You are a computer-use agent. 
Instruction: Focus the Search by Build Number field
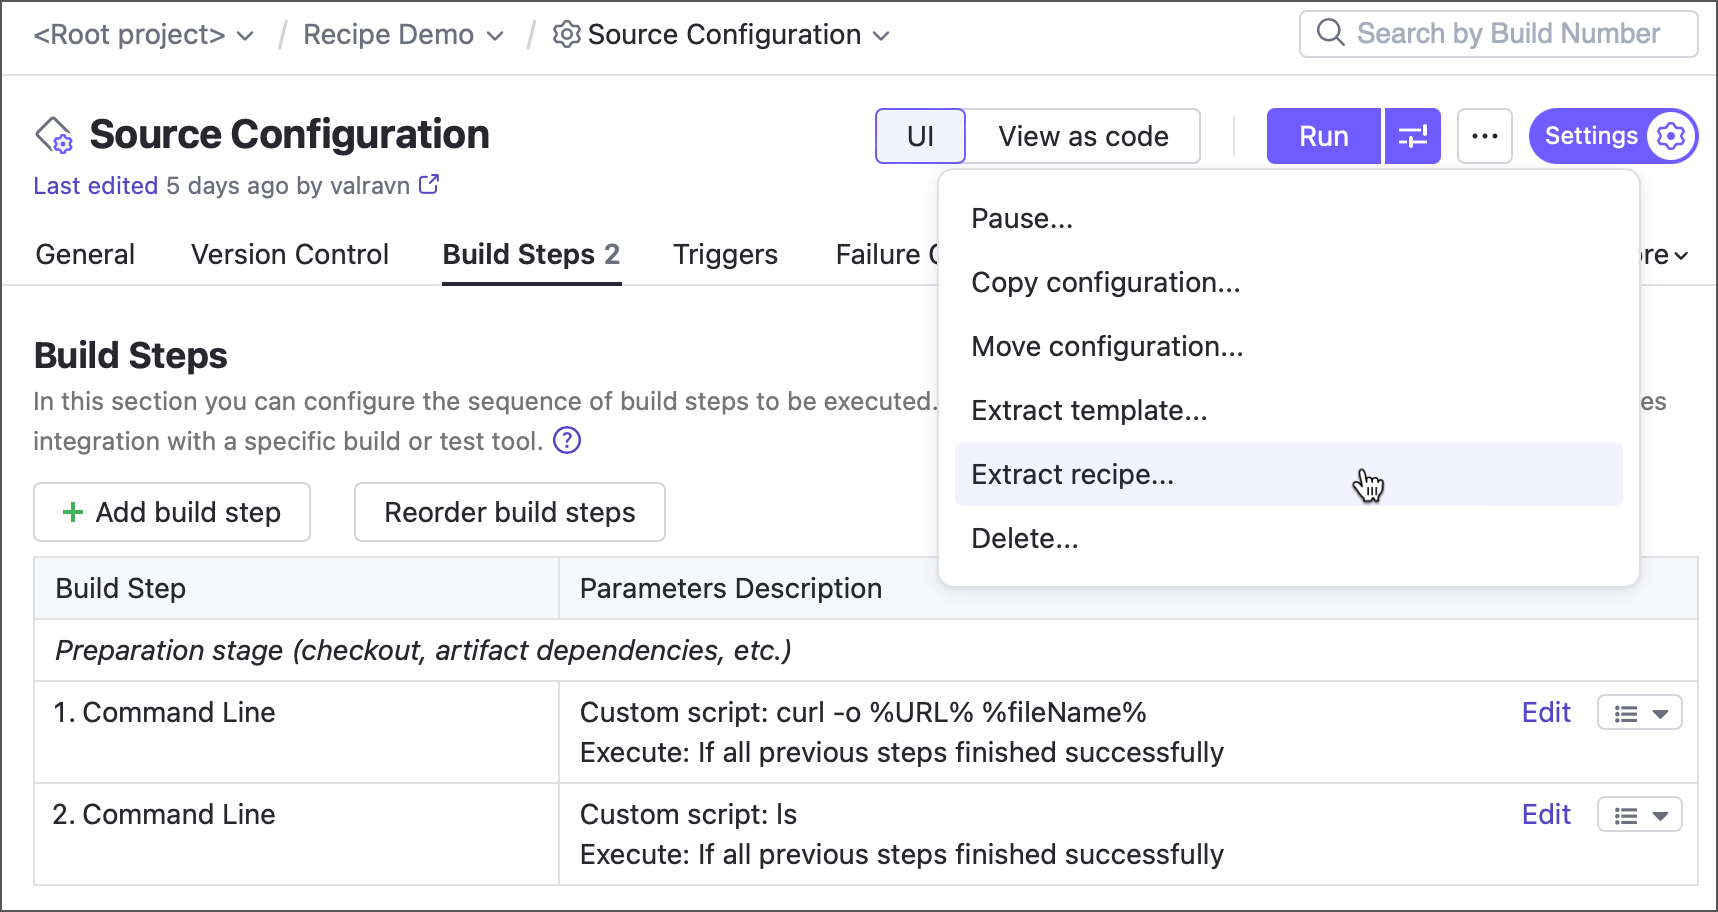tap(1508, 34)
